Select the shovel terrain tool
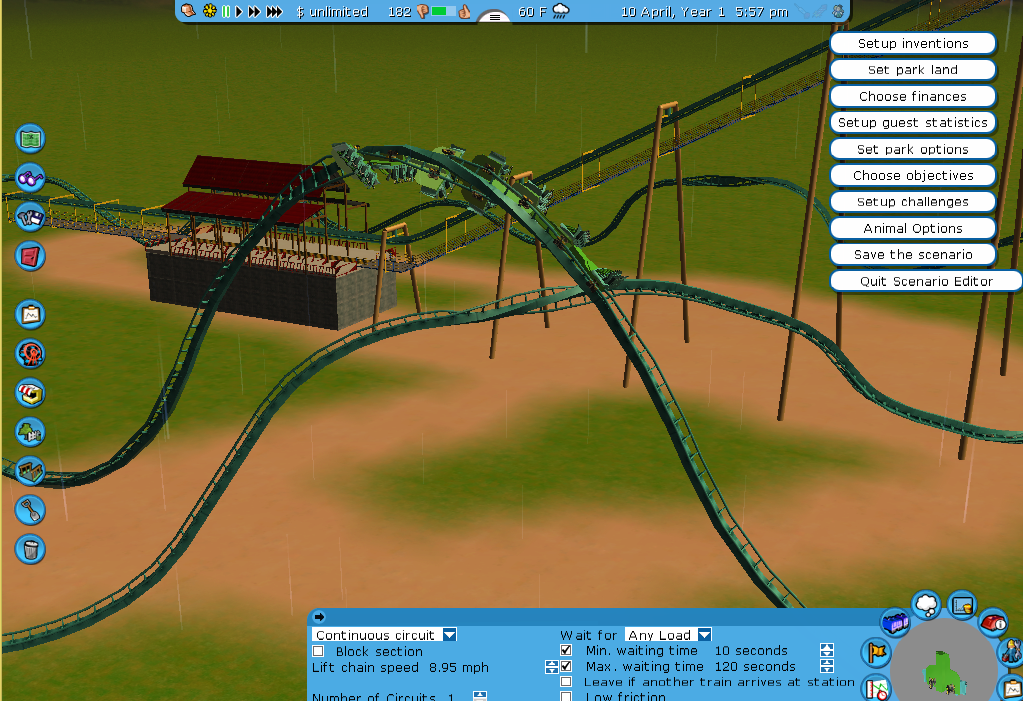The width and height of the screenshot is (1023, 701). pos(31,510)
